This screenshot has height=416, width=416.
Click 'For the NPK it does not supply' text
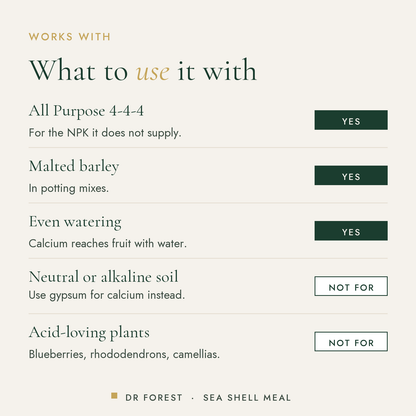pyautogui.click(x=105, y=133)
